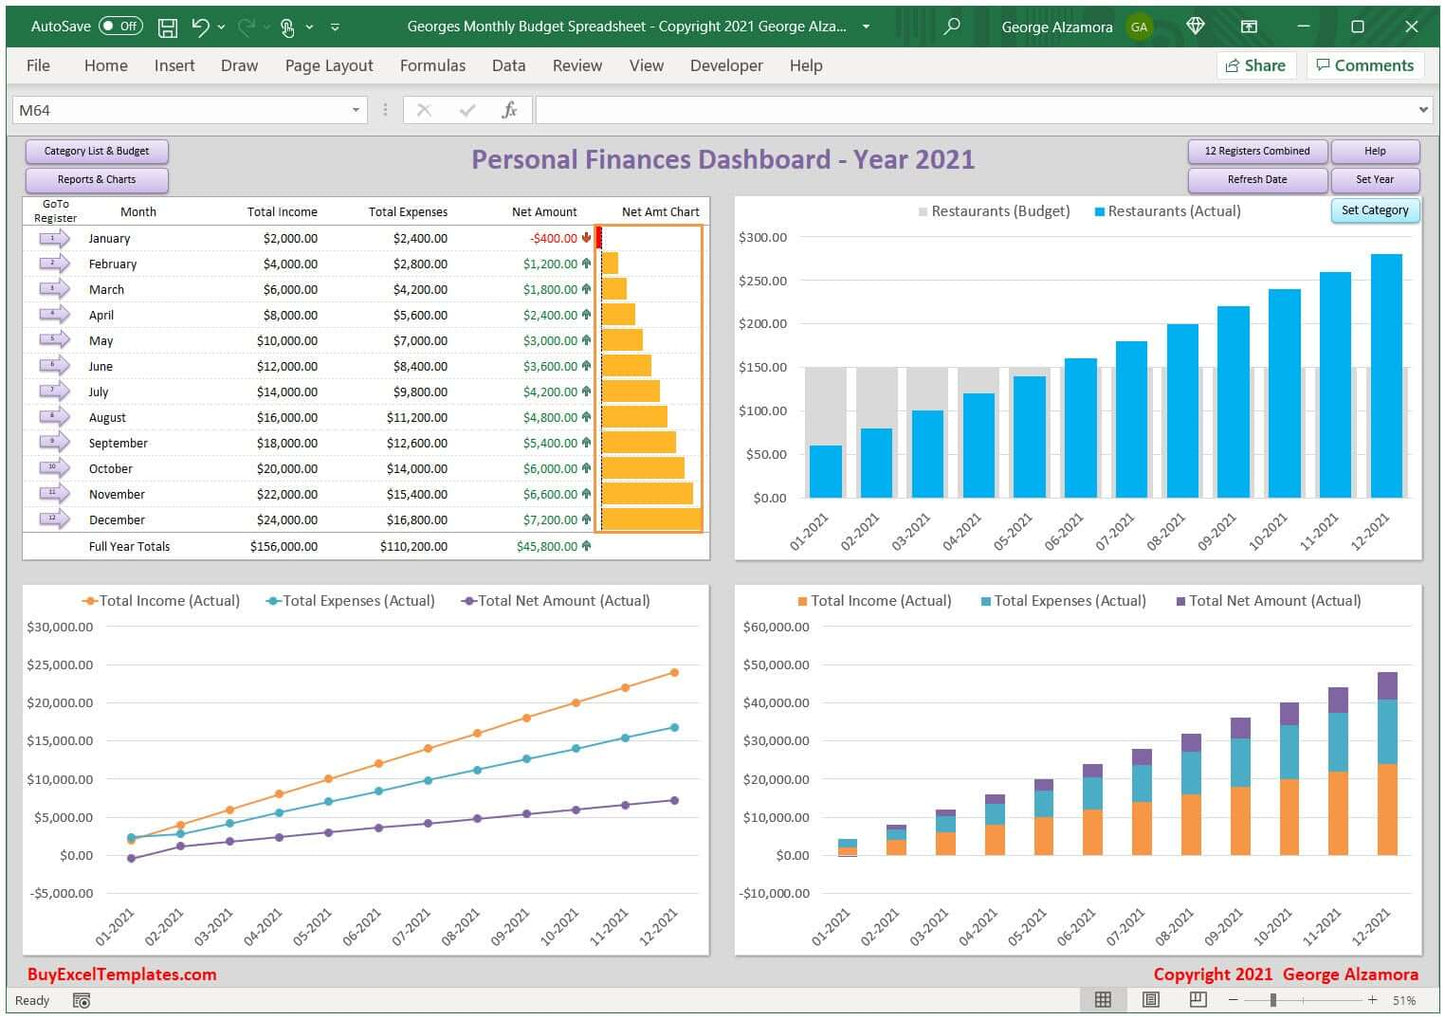The image size is (1445, 1020).
Task: Switch to Normal view icon
Action: coord(1103,1000)
